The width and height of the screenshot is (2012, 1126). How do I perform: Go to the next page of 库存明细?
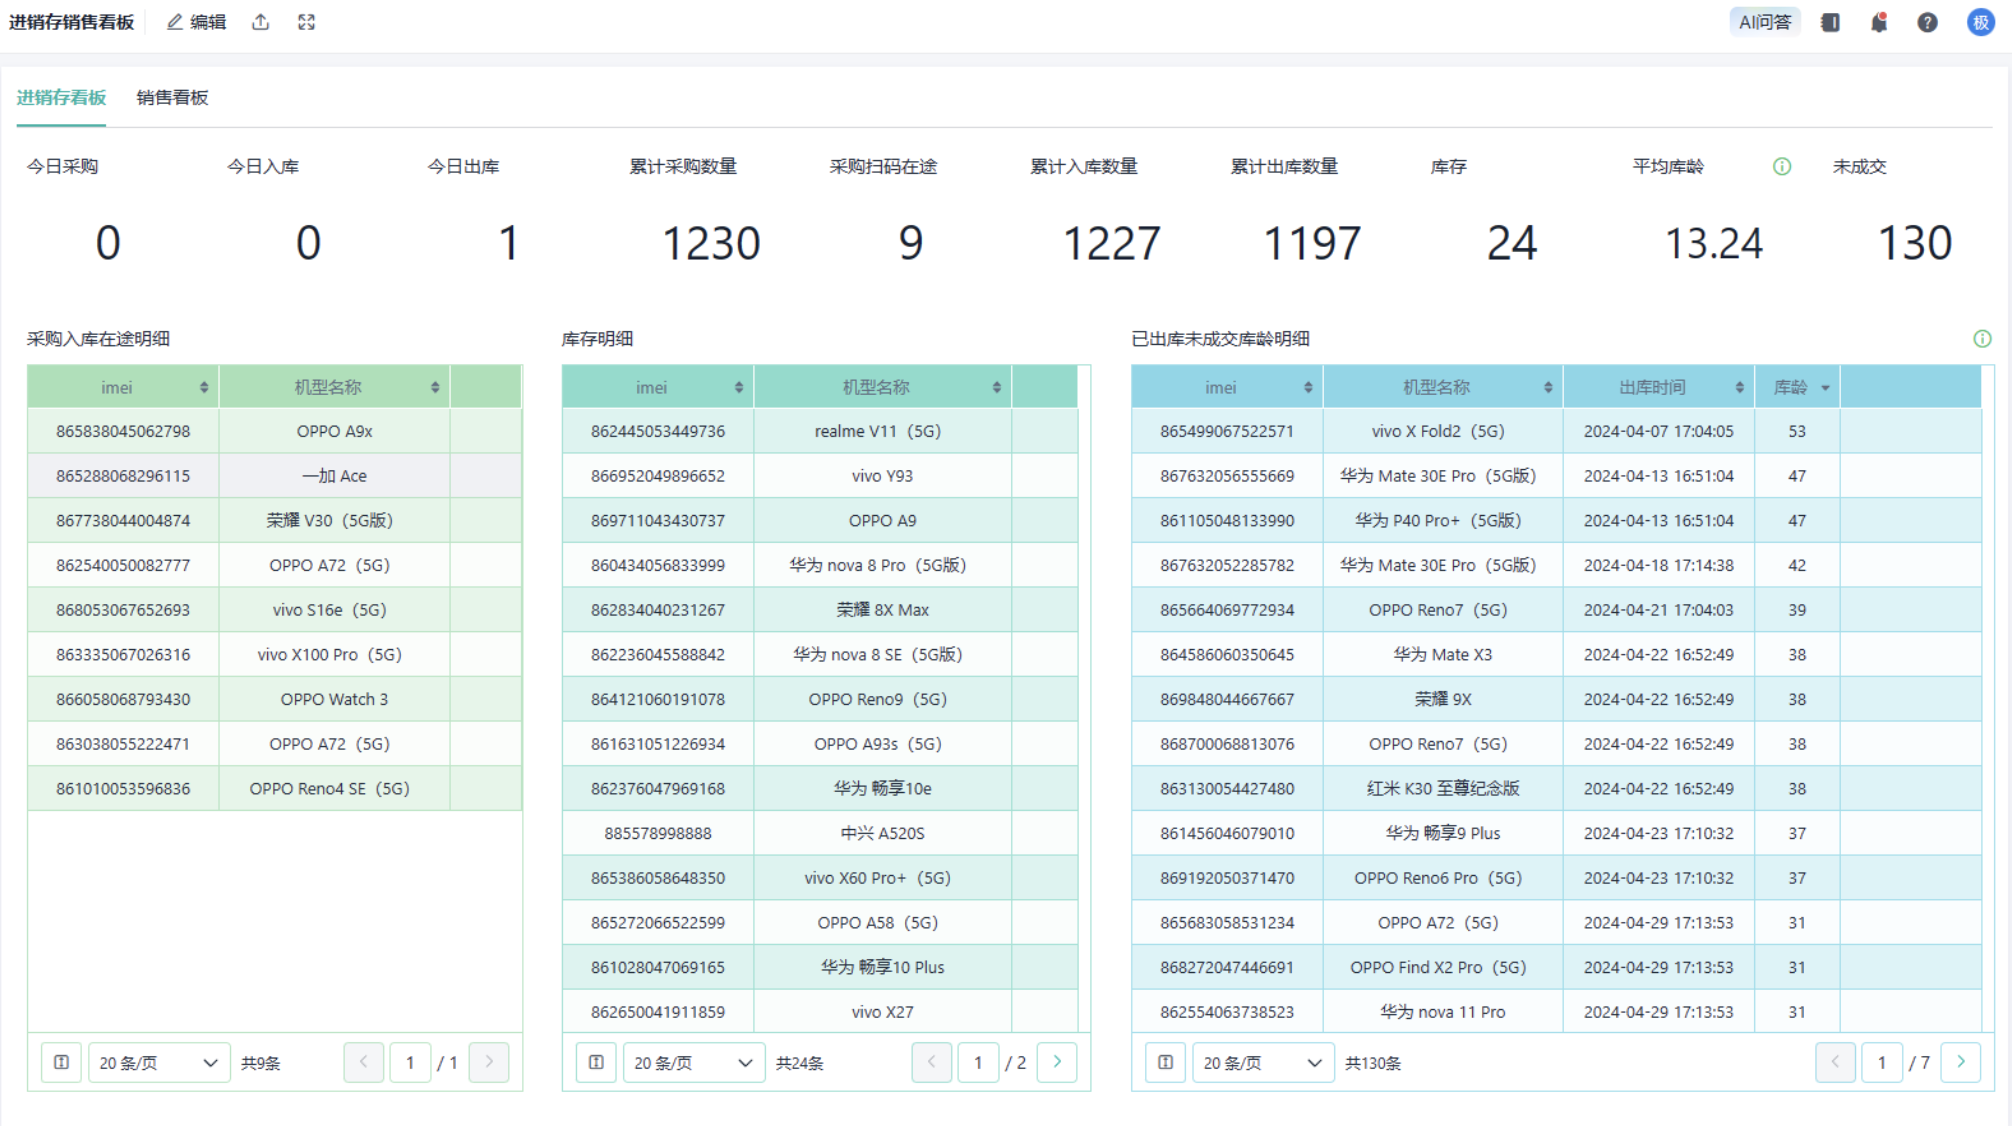pos(1057,1062)
